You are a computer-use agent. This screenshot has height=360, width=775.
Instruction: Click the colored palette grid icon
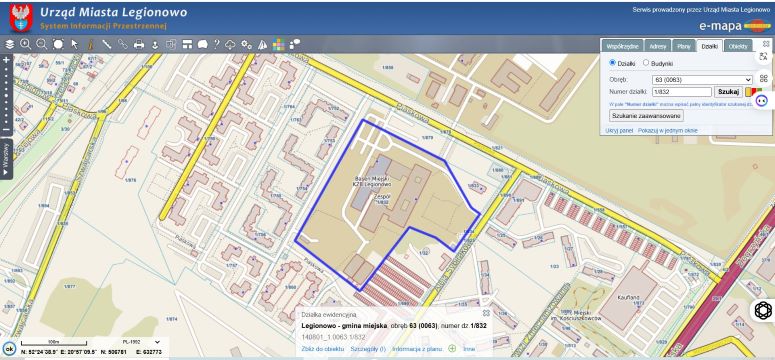pos(279,45)
